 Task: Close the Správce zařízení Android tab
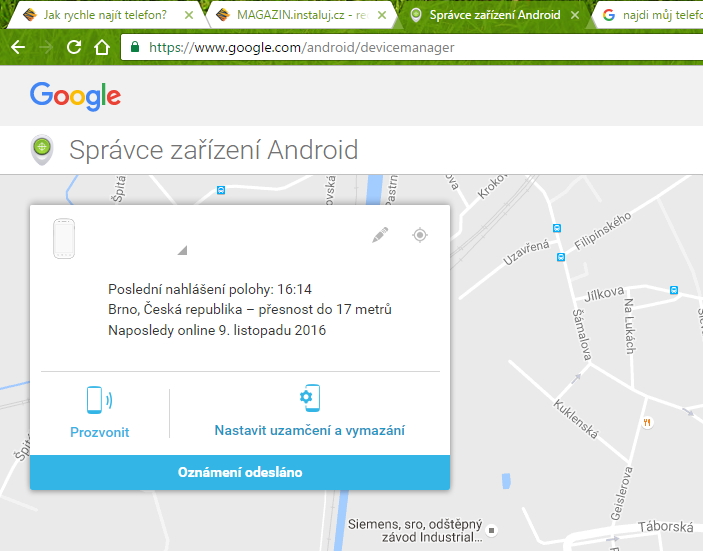click(575, 15)
